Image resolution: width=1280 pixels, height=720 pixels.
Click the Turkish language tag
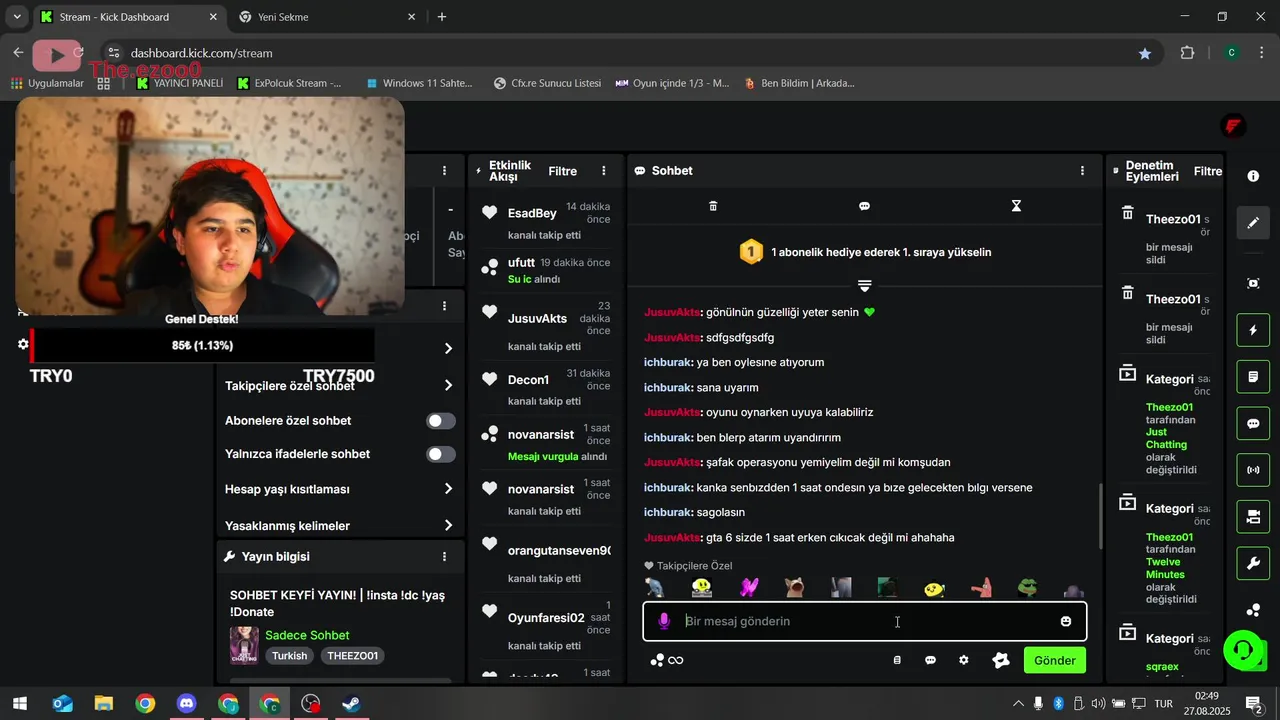coord(290,656)
